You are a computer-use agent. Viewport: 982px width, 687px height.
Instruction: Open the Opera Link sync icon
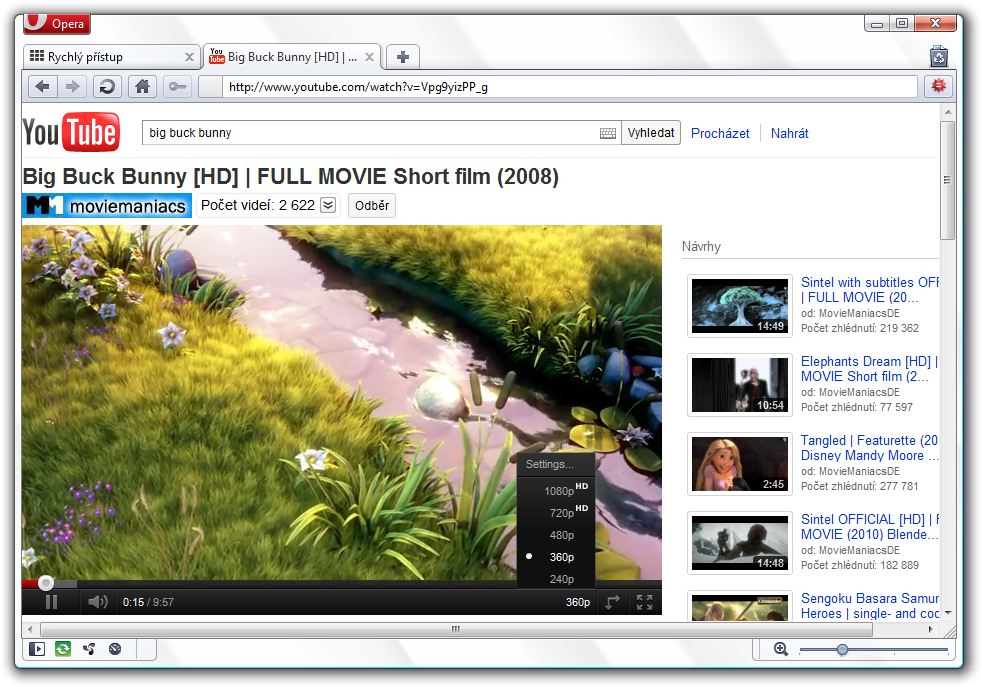pyautogui.click(x=63, y=649)
